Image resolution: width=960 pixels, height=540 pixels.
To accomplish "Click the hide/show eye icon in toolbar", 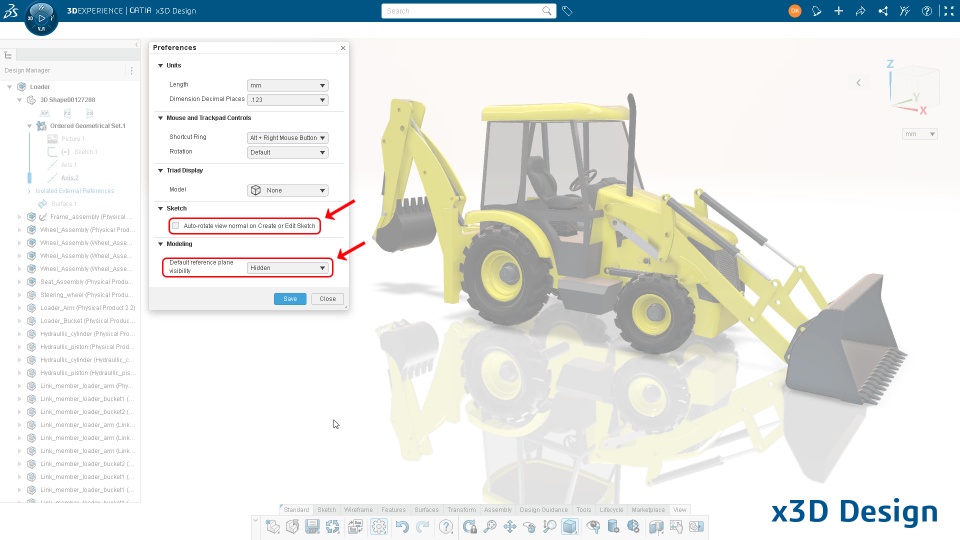I will 593,527.
